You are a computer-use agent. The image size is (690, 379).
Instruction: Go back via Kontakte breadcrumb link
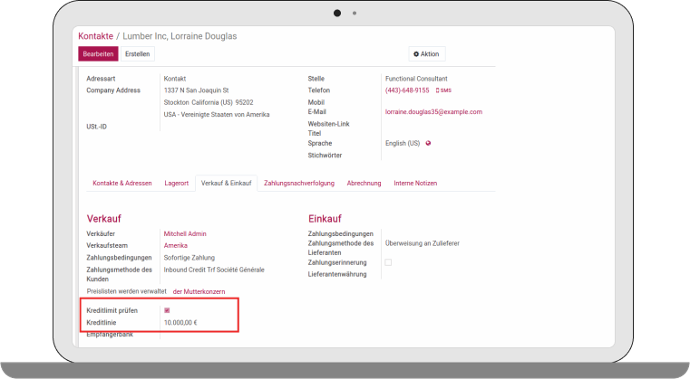click(96, 36)
